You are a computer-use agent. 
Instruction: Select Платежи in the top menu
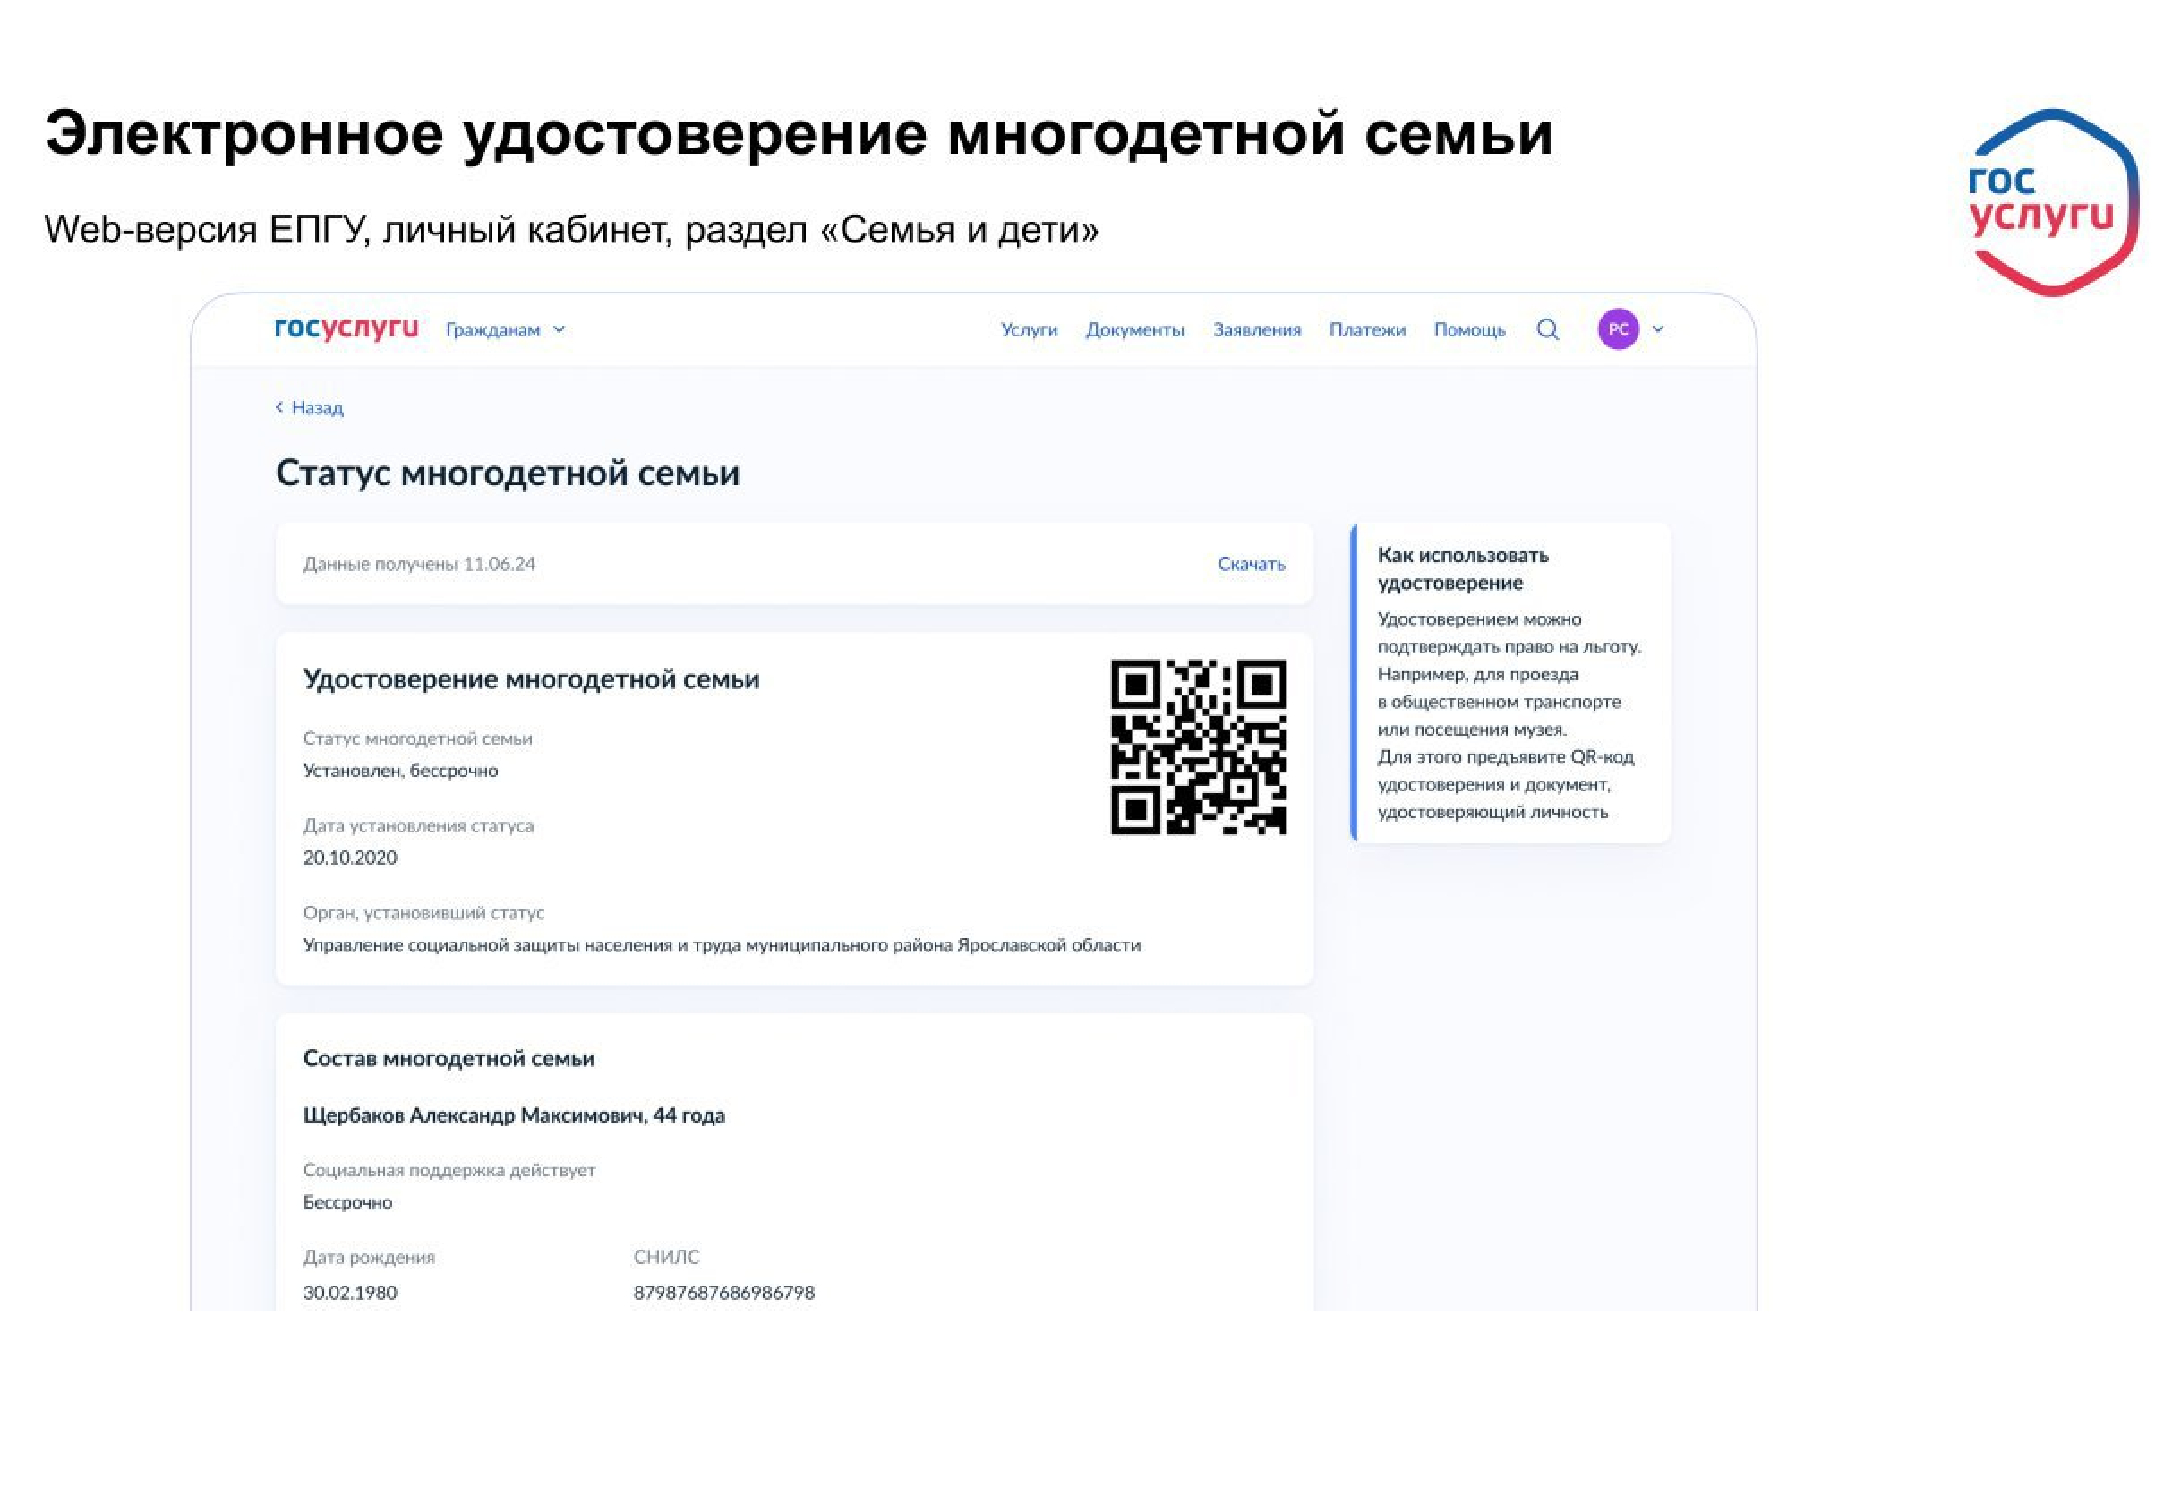click(1367, 330)
